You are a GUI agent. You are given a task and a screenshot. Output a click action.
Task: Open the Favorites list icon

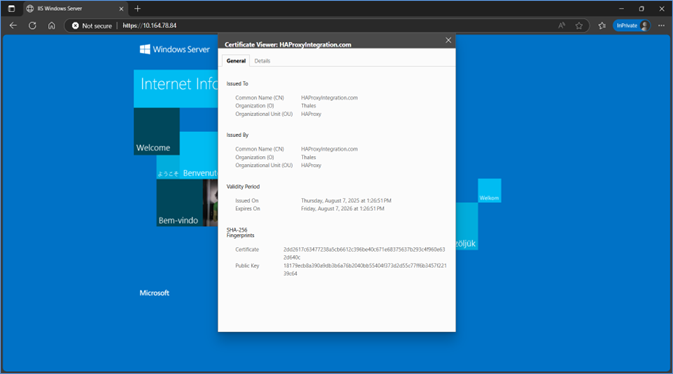click(602, 26)
